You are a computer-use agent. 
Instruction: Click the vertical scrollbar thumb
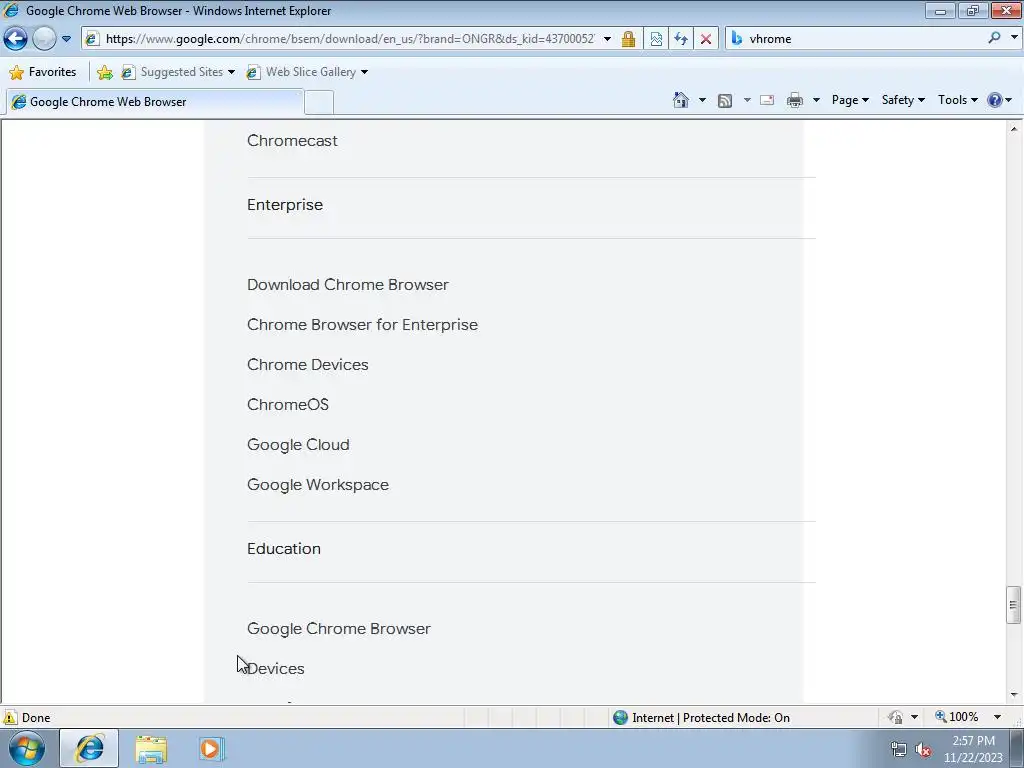tap(1014, 605)
